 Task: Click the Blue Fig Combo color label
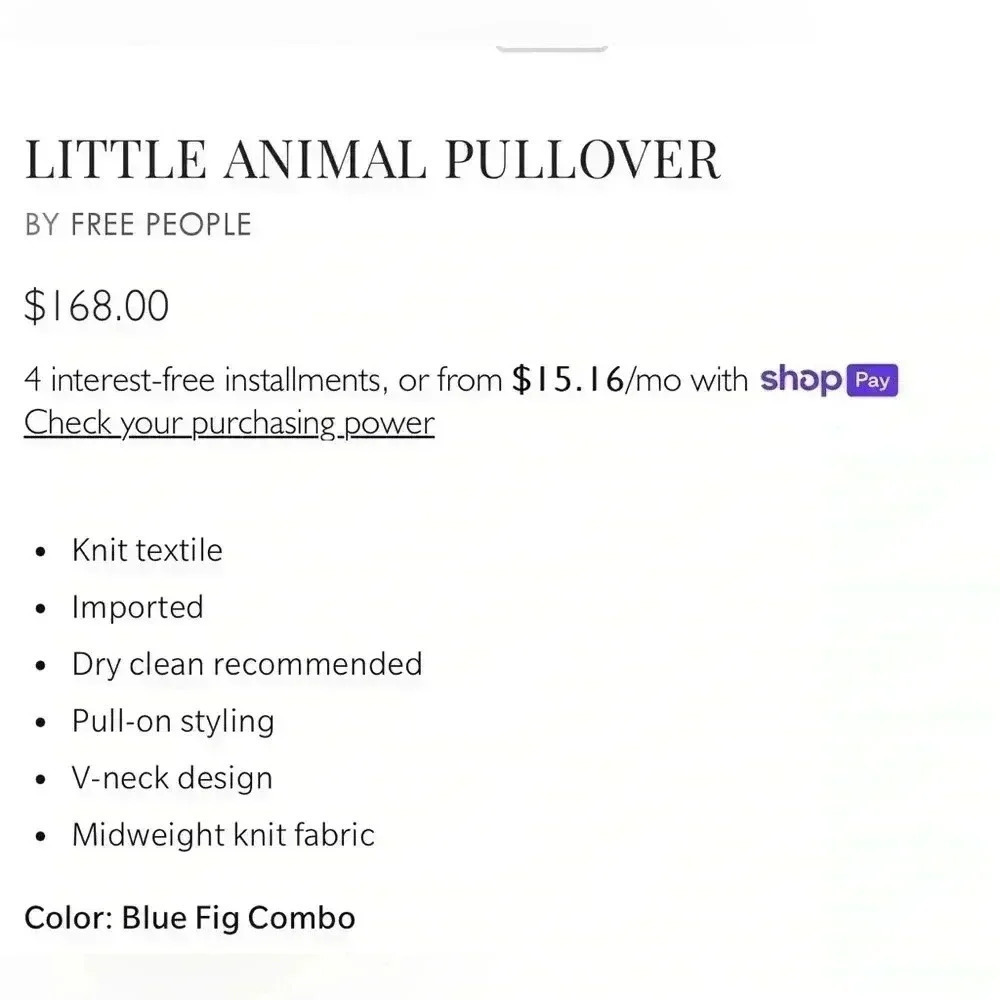coord(237,917)
